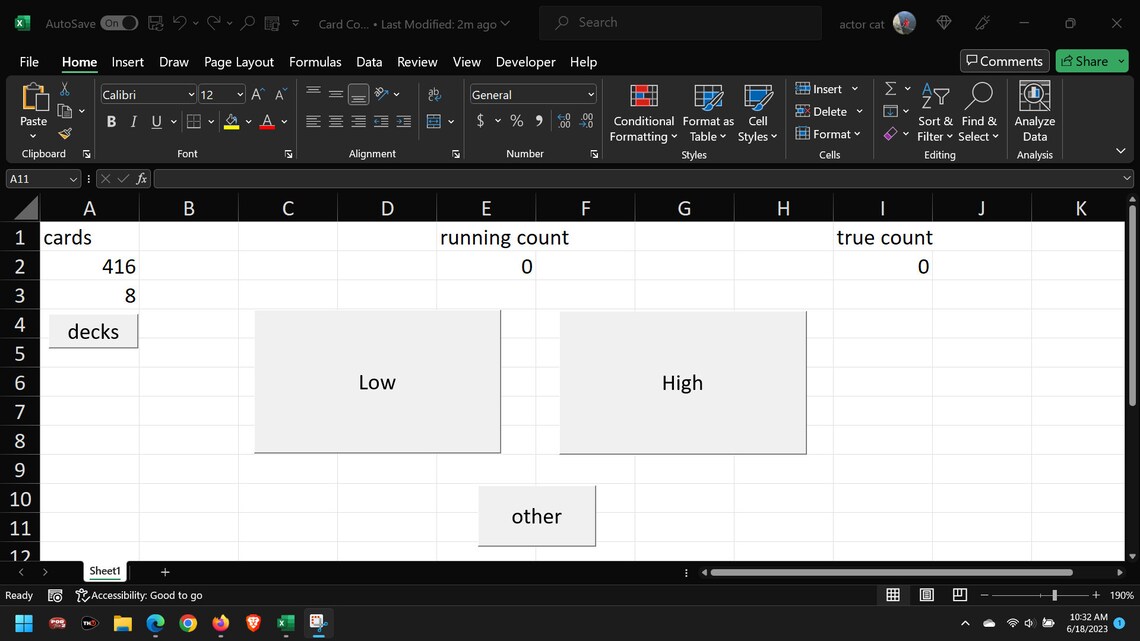Image resolution: width=1140 pixels, height=641 pixels.
Task: Switch to the Formulas ribbon tab
Action: click(x=315, y=61)
